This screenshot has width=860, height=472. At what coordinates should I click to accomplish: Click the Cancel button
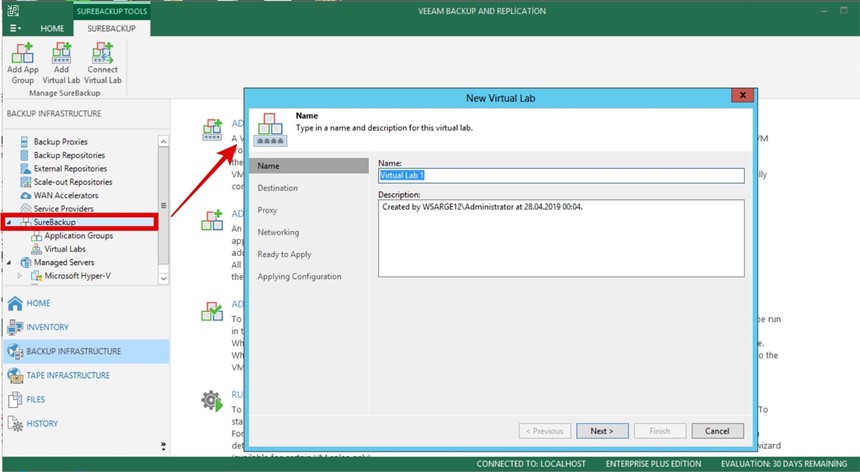(x=717, y=431)
